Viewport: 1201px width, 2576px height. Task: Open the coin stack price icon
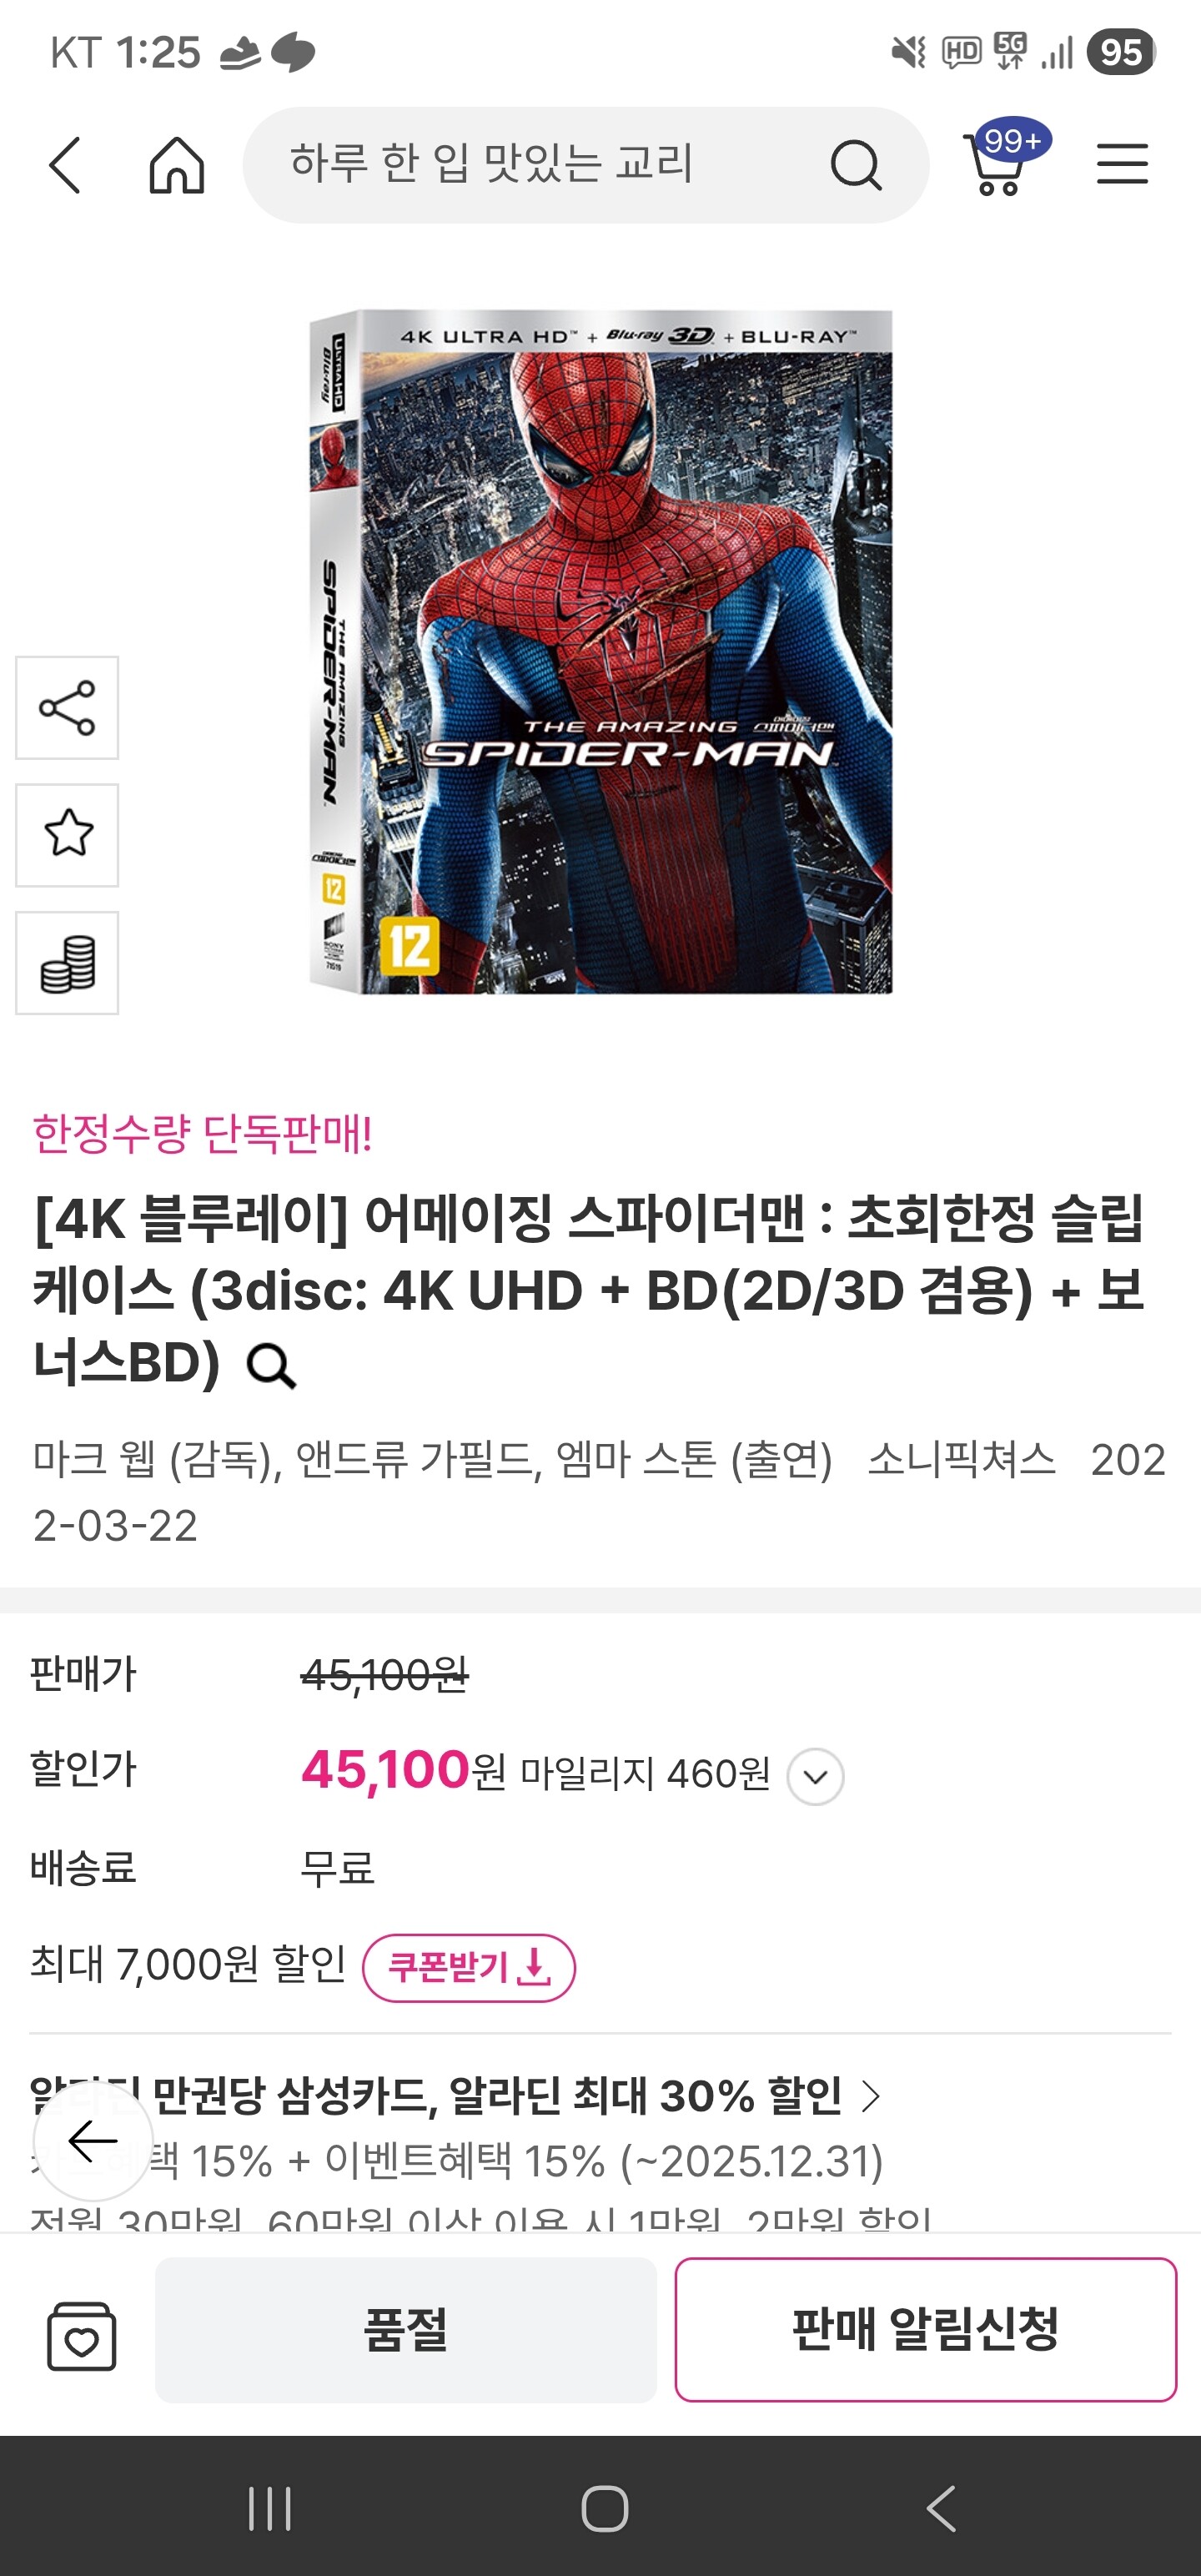67,963
